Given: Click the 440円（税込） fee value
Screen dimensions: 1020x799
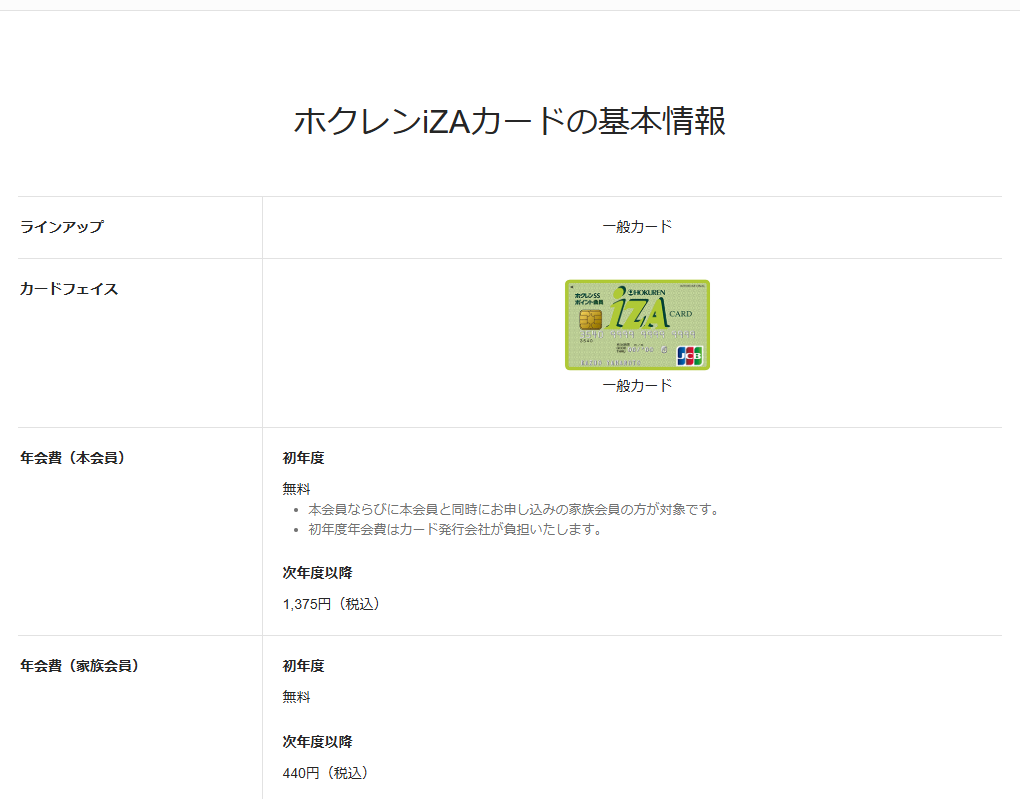Looking at the screenshot, I should point(327,773).
